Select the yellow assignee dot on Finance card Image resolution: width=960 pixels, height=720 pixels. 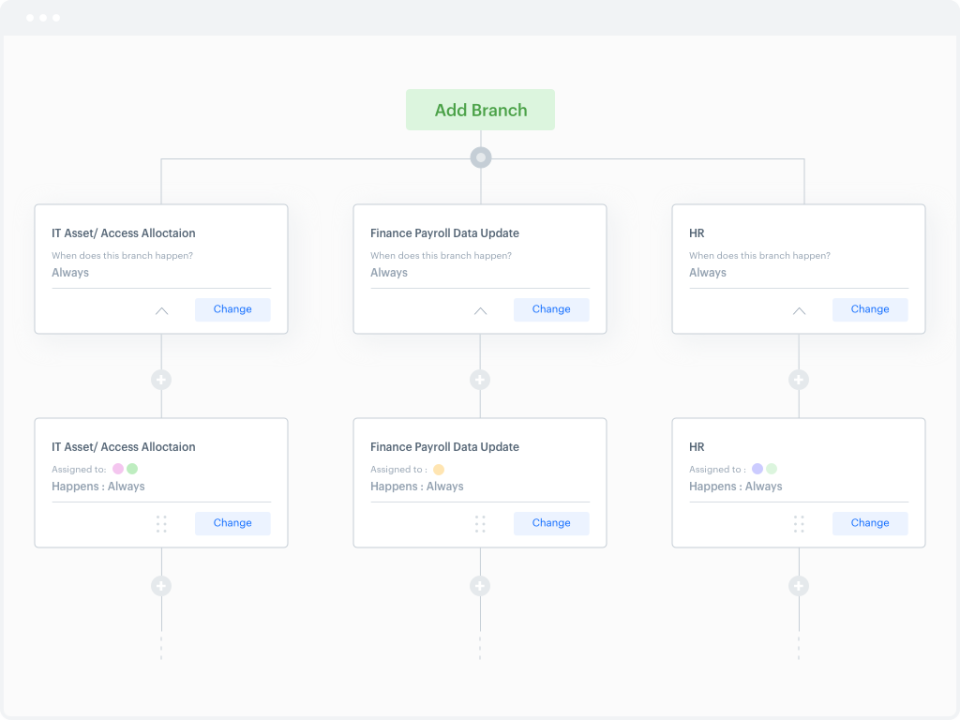438,468
